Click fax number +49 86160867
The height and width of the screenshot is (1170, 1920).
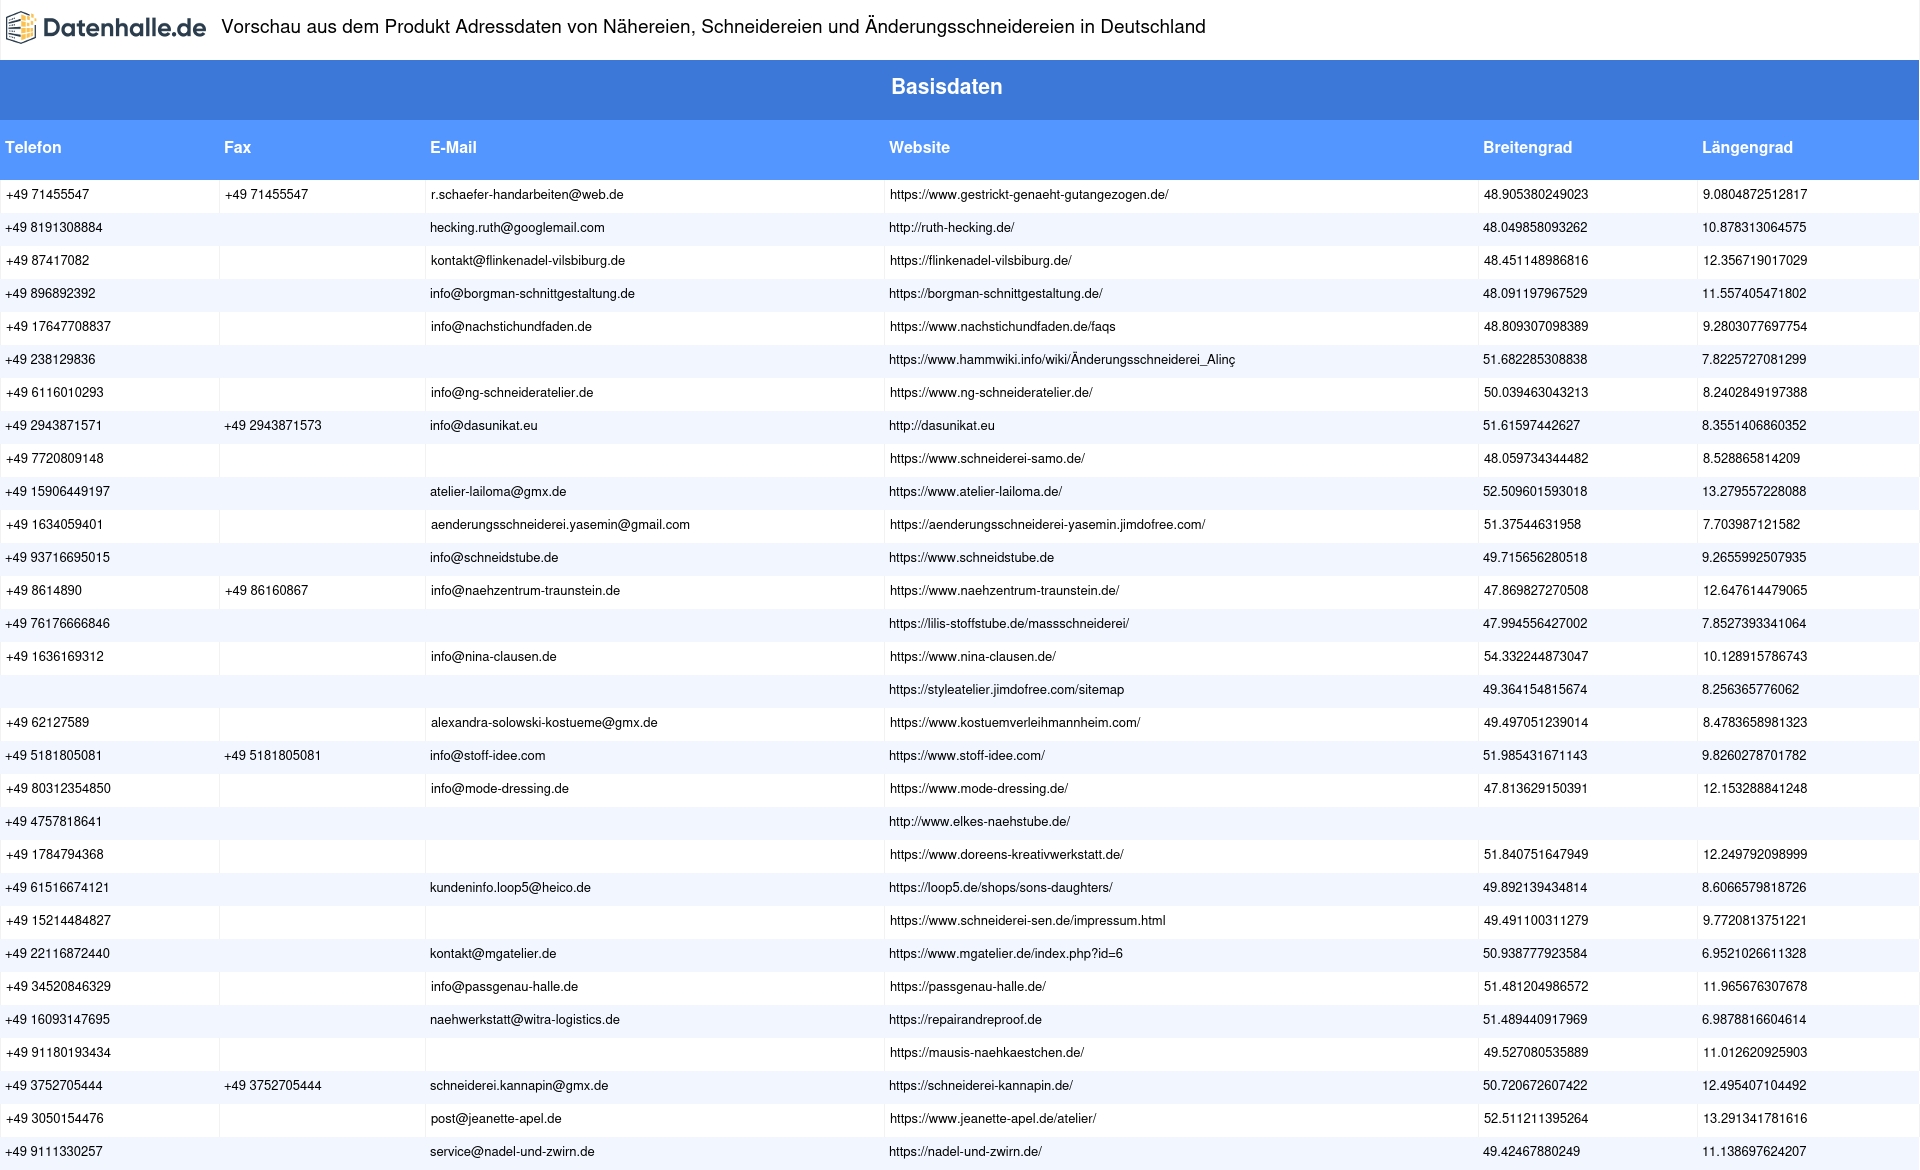click(266, 591)
